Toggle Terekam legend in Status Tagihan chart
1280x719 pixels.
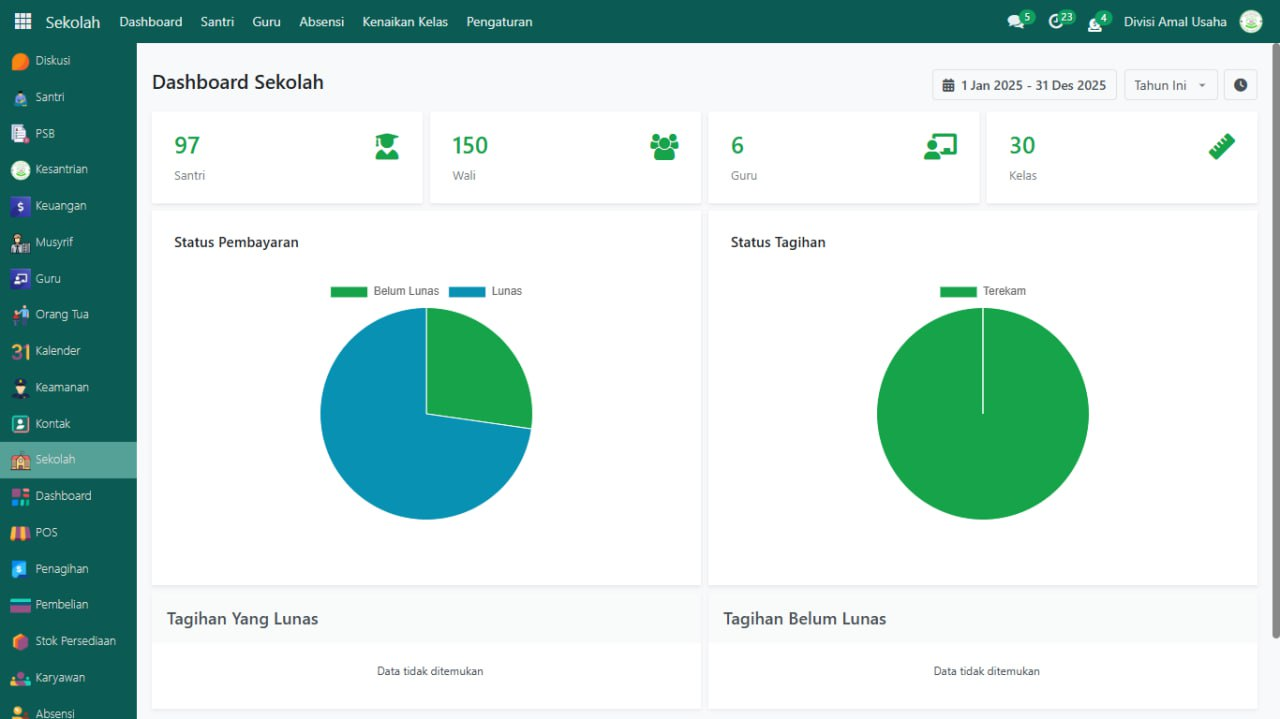point(983,291)
